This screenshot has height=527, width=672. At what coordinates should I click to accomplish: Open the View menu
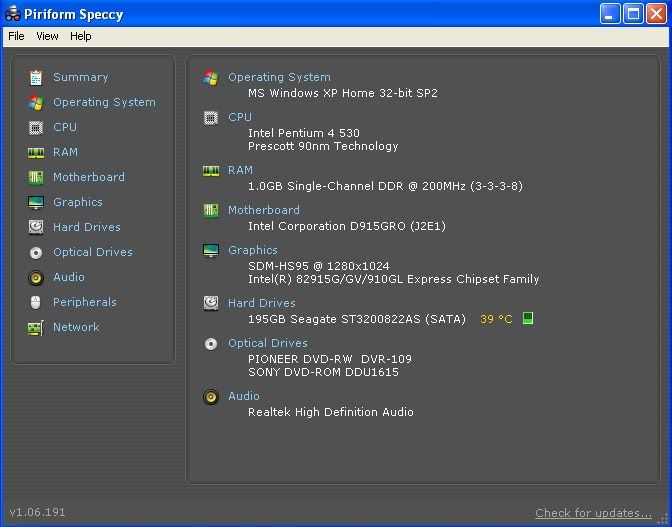47,36
